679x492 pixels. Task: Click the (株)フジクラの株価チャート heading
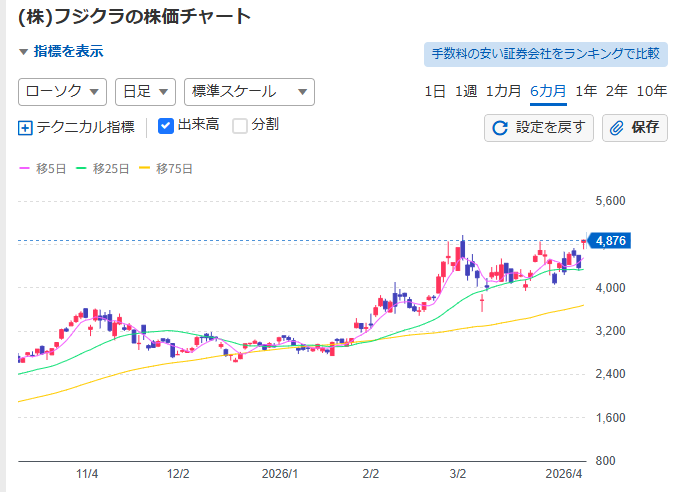[135, 17]
